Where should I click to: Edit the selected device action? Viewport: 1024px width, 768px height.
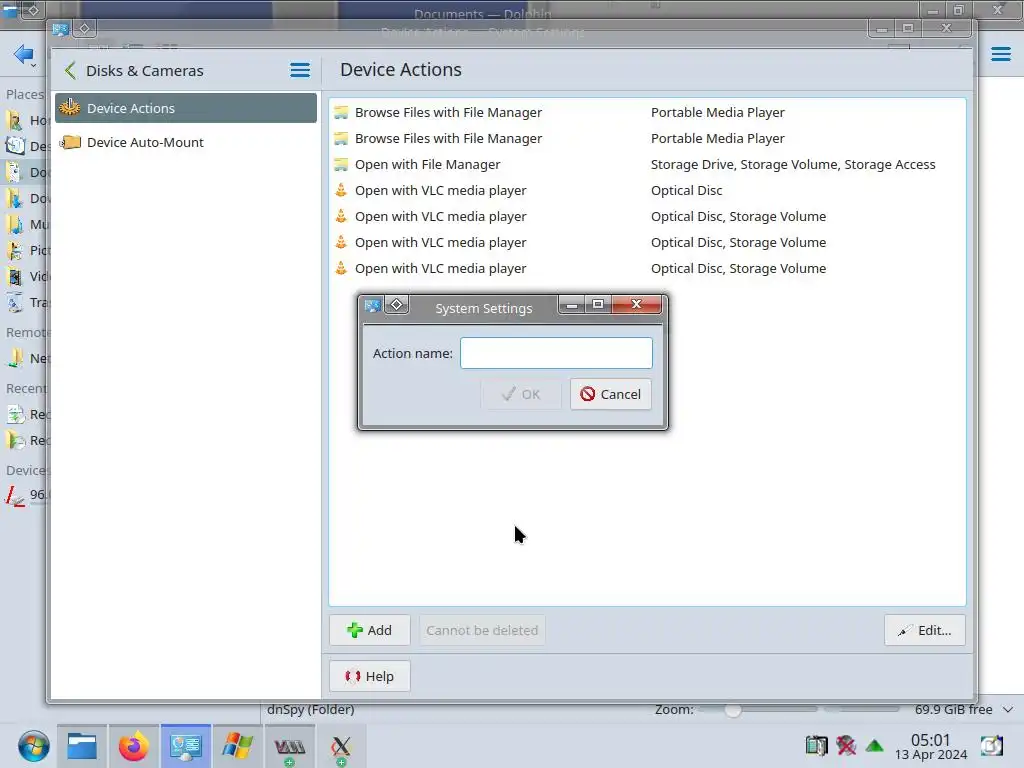coord(925,630)
